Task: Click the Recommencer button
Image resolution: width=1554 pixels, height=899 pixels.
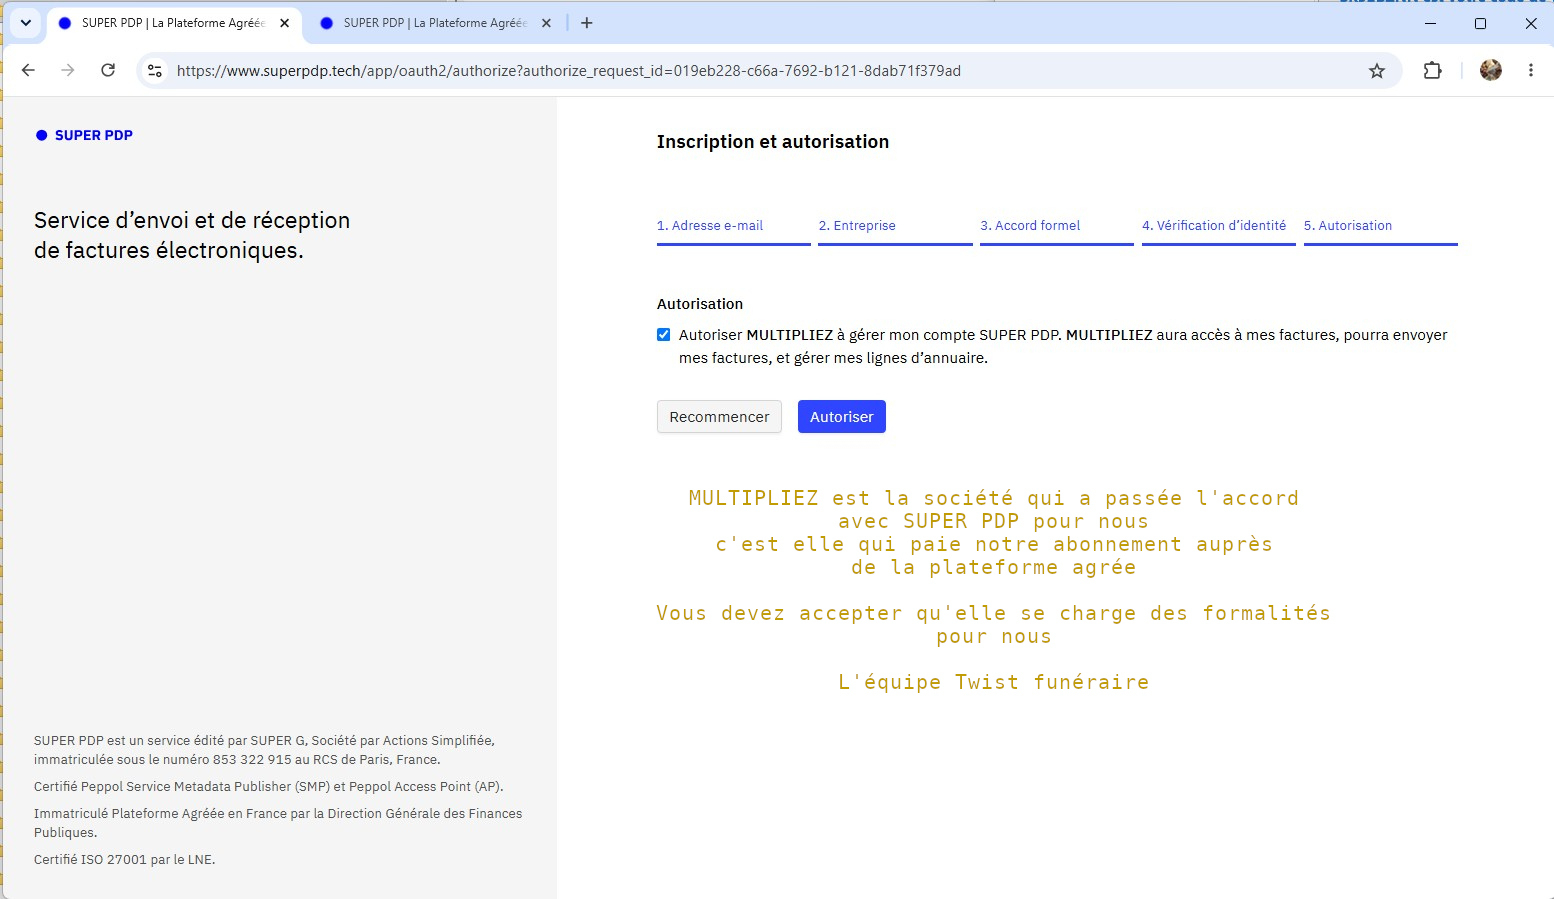Action: 719,417
